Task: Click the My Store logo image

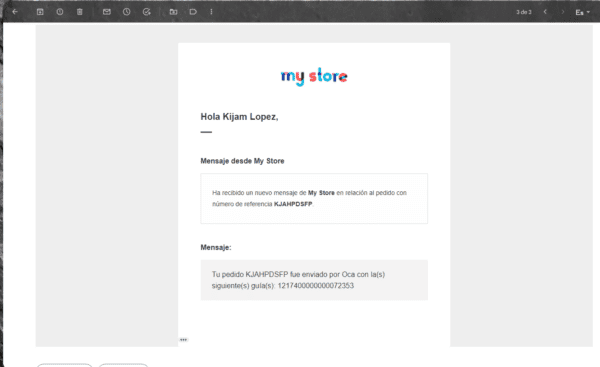Action: click(x=314, y=77)
